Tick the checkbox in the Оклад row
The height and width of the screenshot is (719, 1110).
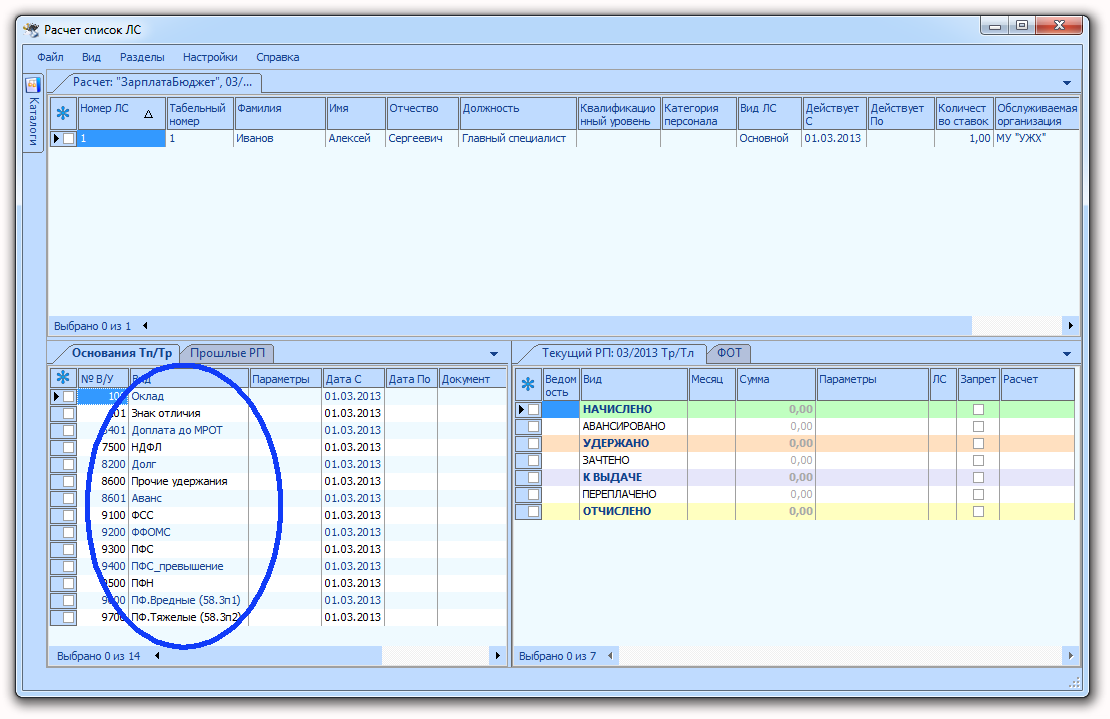69,396
